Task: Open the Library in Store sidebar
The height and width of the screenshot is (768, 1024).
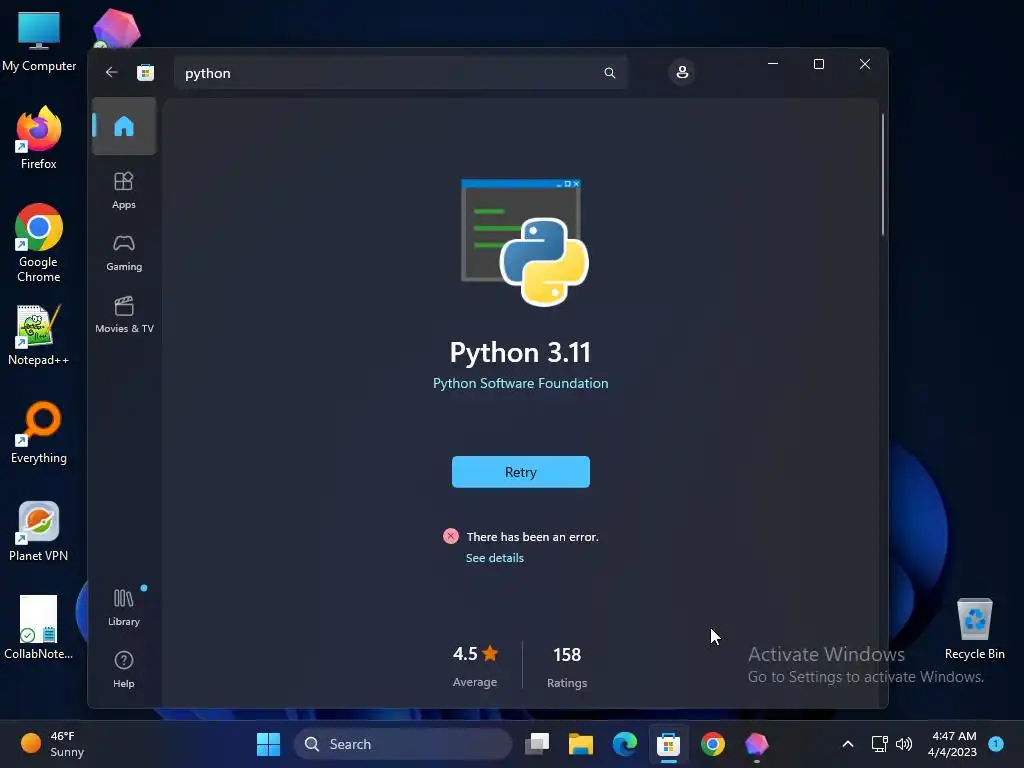Action: pyautogui.click(x=124, y=607)
